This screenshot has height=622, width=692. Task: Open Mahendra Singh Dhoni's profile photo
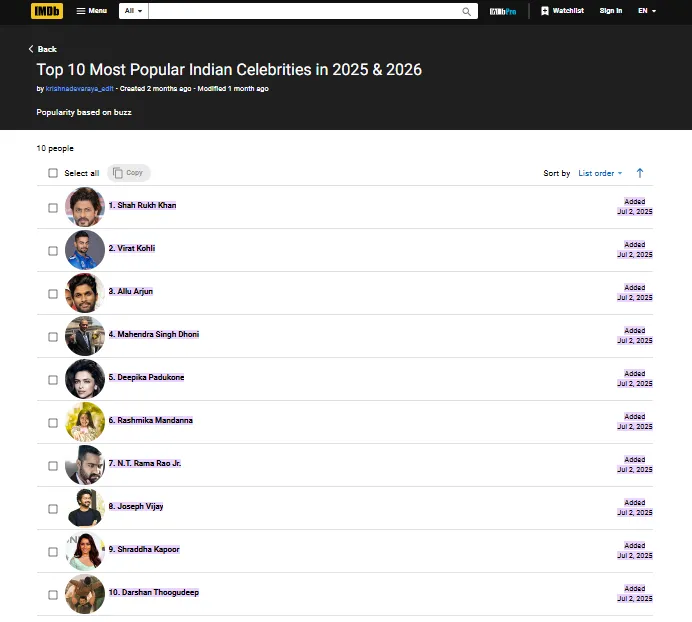[85, 336]
